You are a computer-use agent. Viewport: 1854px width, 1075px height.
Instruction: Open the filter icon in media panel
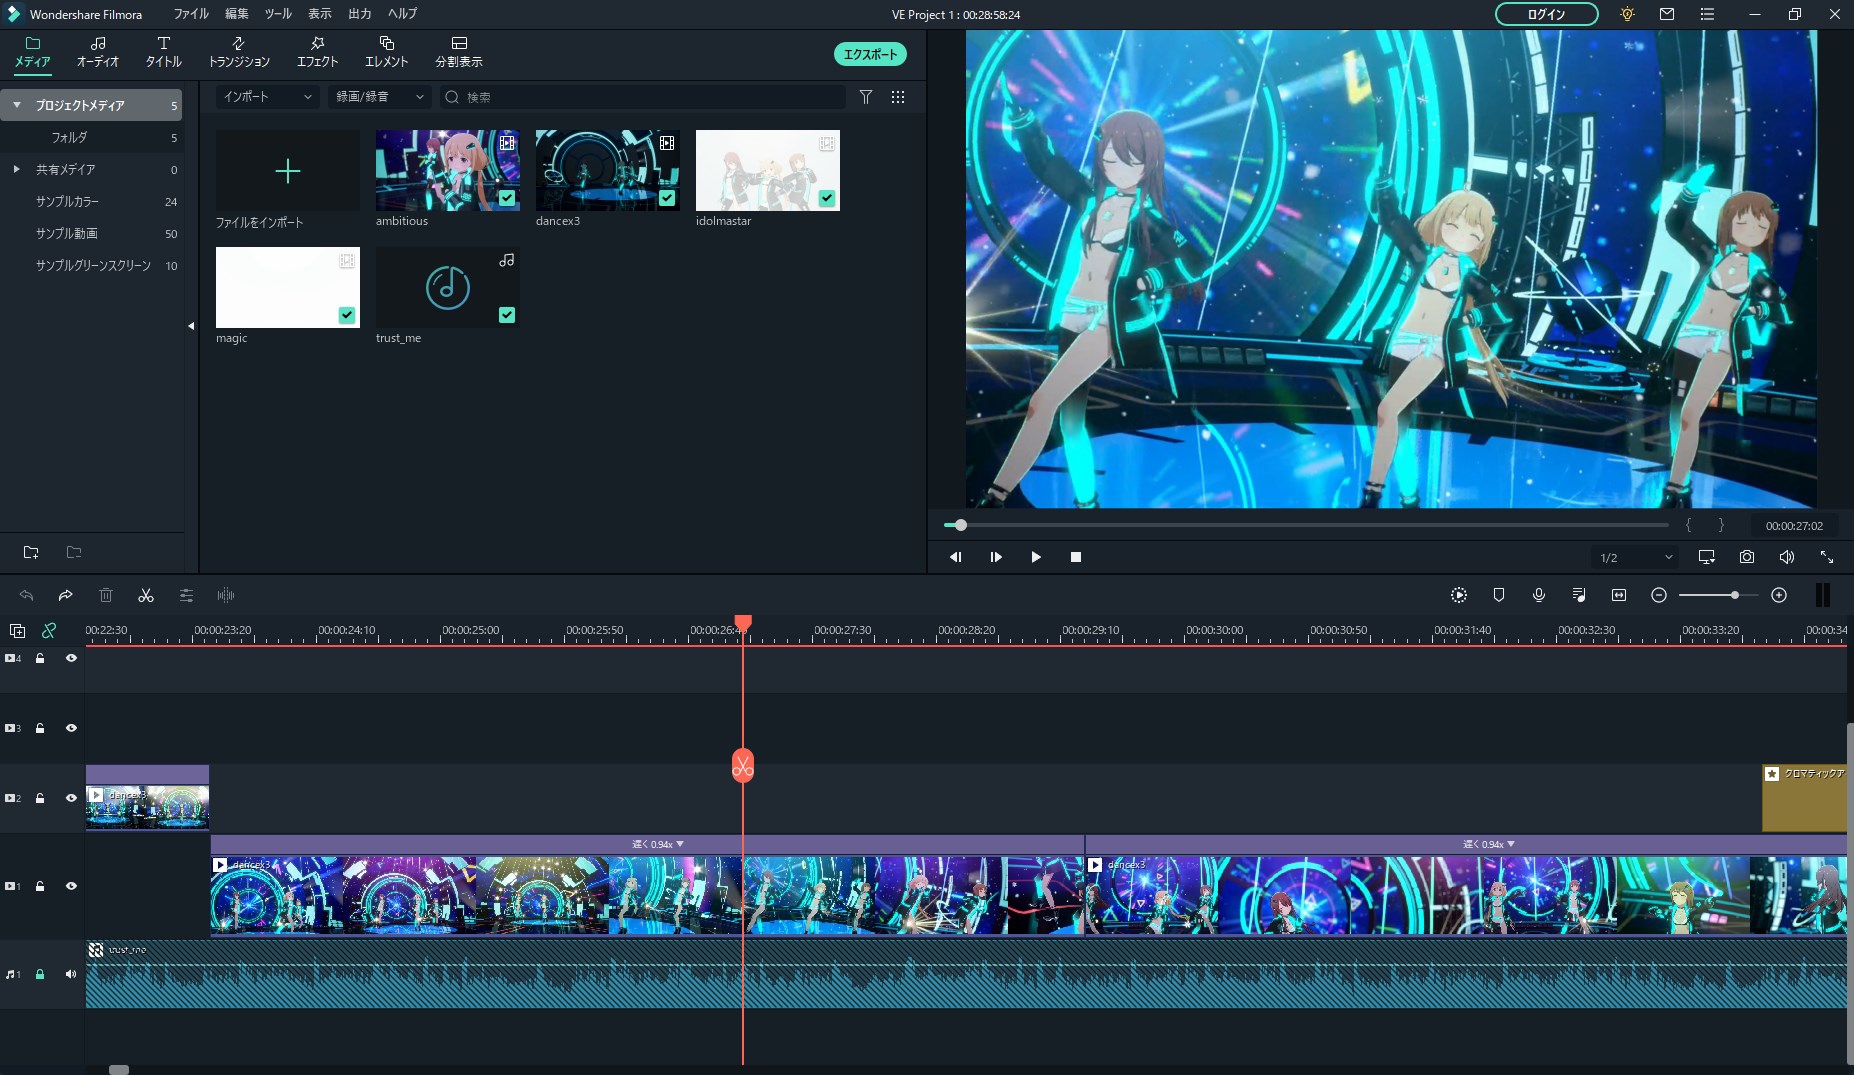point(866,97)
